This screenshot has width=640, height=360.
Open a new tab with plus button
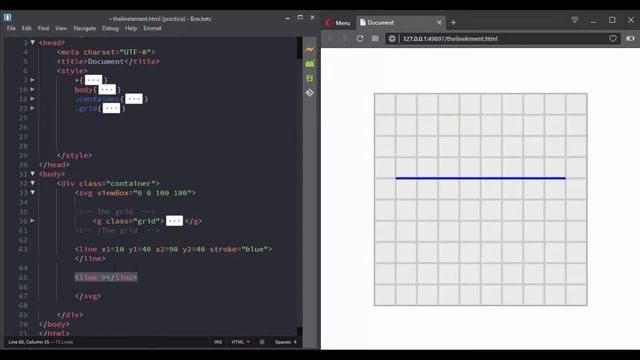pos(453,22)
